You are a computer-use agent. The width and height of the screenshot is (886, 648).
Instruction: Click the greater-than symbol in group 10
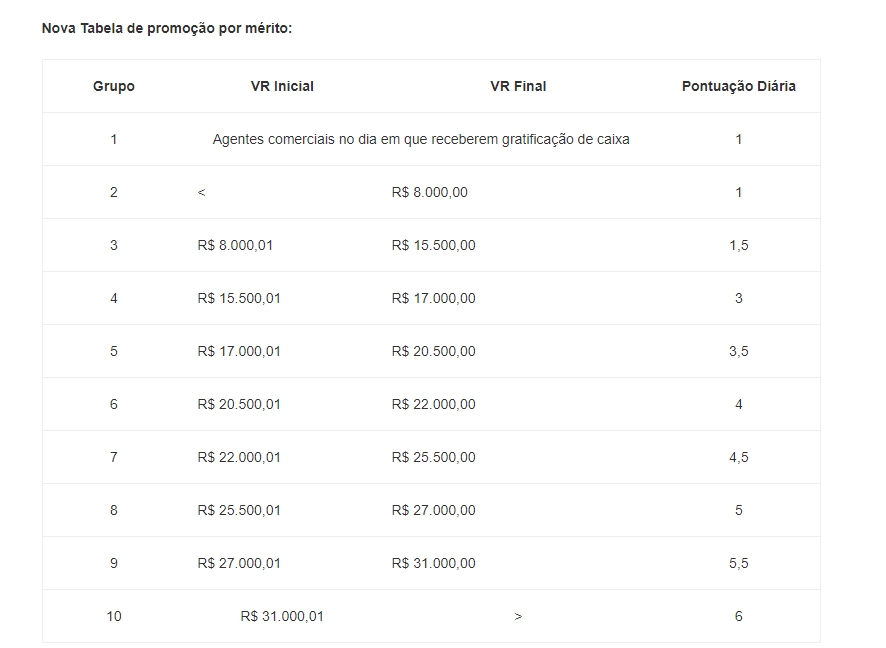[518, 616]
